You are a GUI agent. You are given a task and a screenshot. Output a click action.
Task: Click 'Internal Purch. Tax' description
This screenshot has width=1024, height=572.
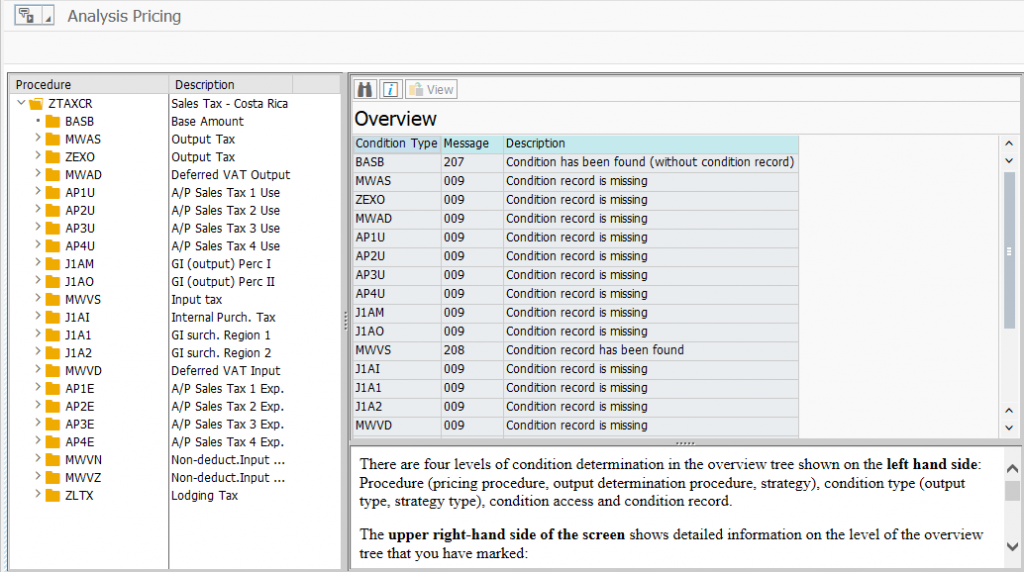pos(223,317)
